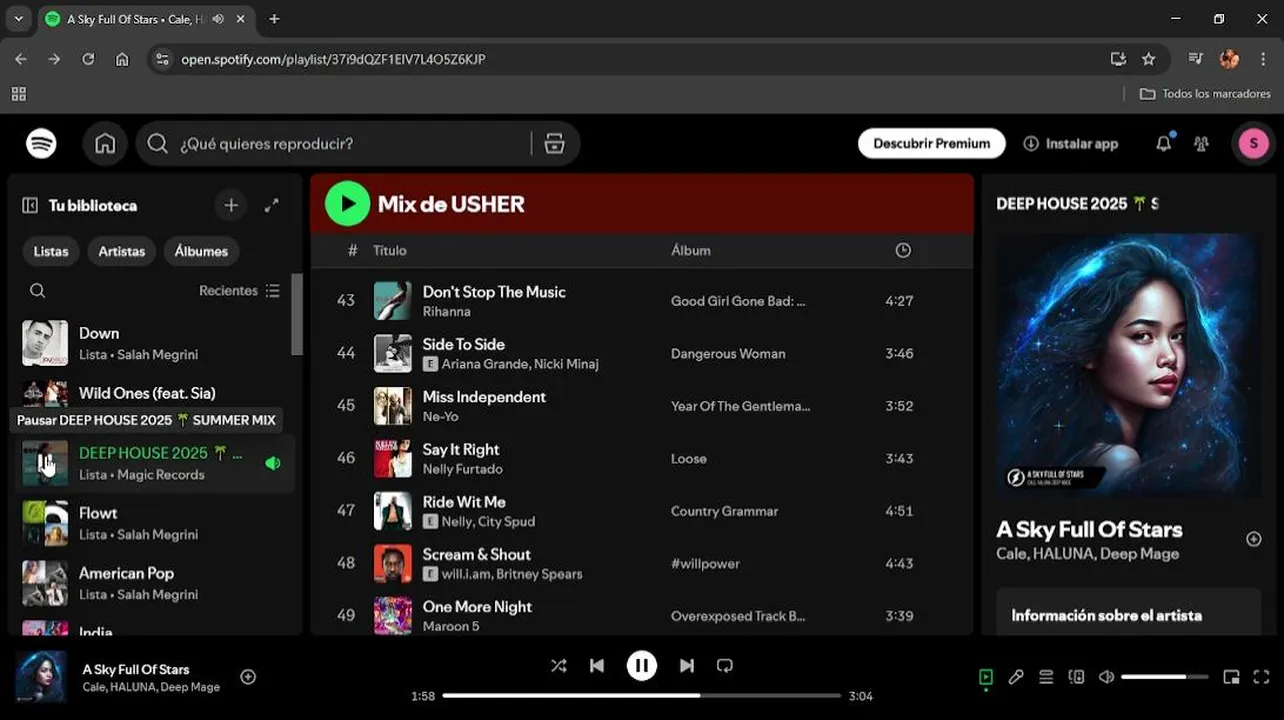Reload the browser page
The height and width of the screenshot is (720, 1284).
pyautogui.click(x=88, y=59)
